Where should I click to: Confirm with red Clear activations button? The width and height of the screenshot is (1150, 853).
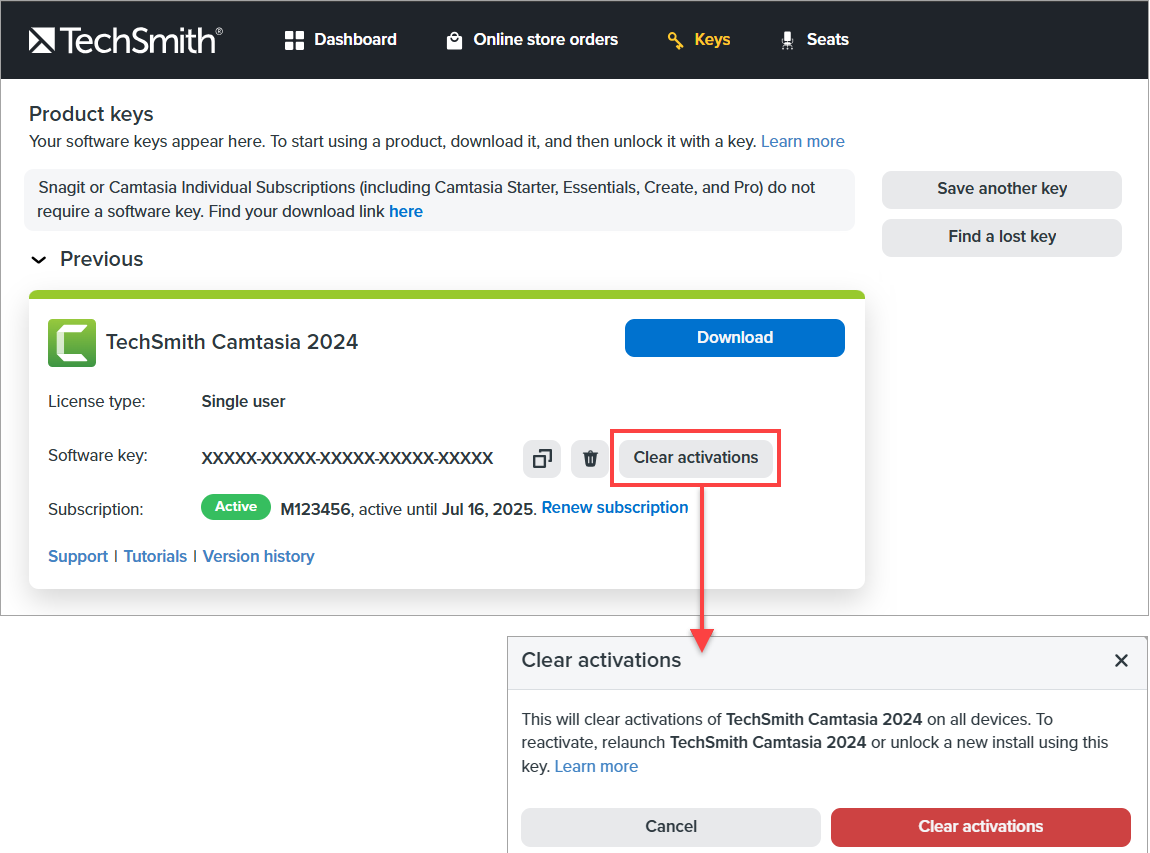pyautogui.click(x=980, y=827)
